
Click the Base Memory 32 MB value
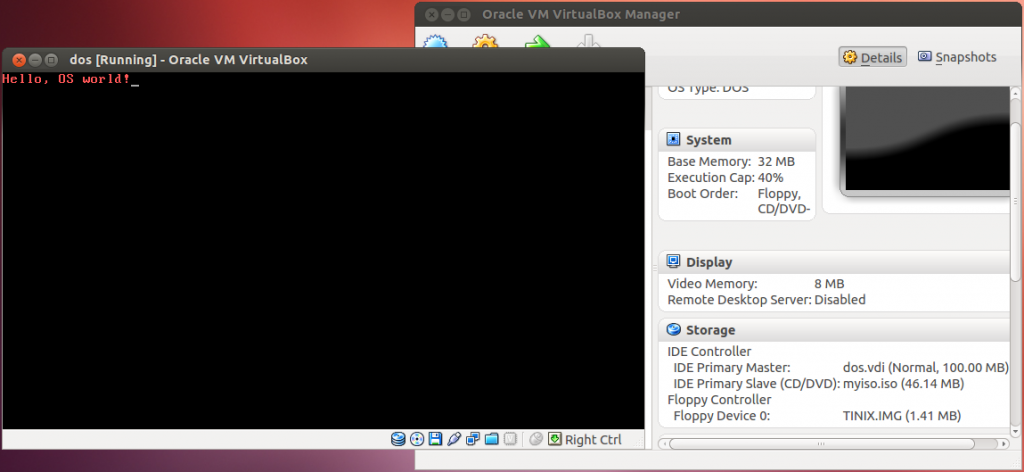pos(776,161)
